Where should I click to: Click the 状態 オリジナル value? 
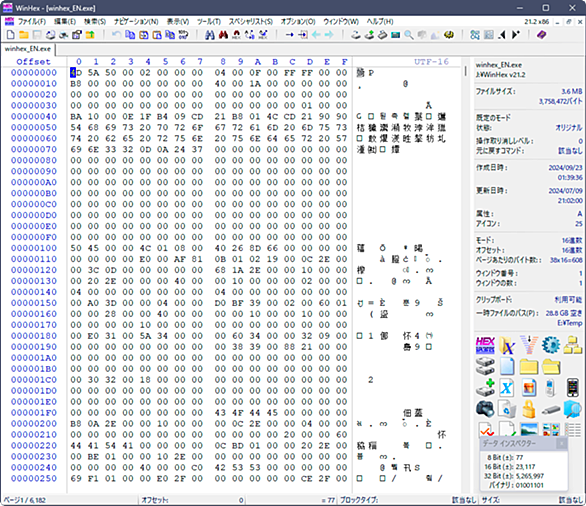[x=568, y=128]
